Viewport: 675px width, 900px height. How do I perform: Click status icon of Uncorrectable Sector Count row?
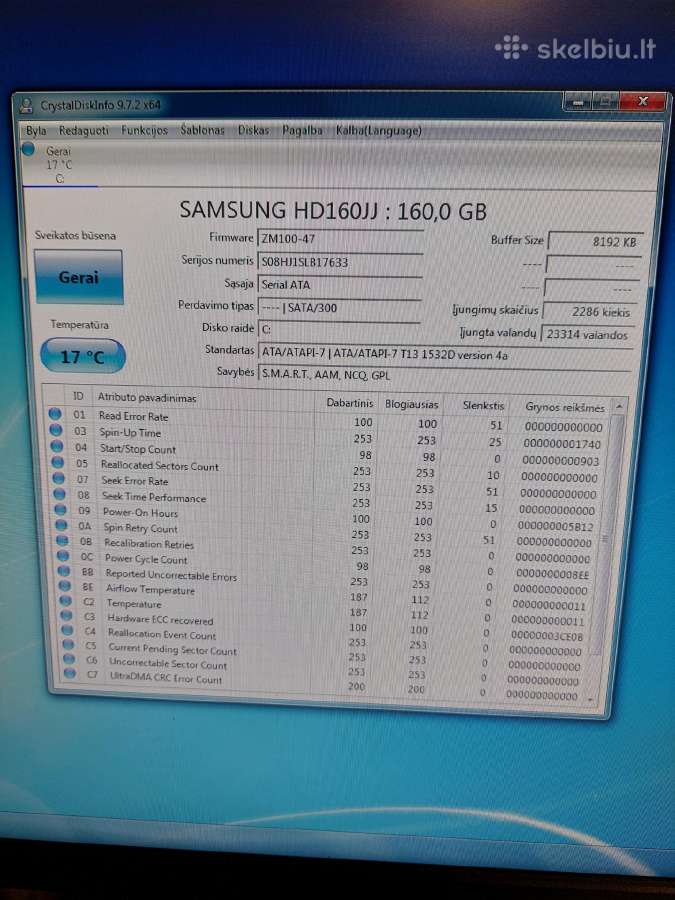(x=69, y=659)
